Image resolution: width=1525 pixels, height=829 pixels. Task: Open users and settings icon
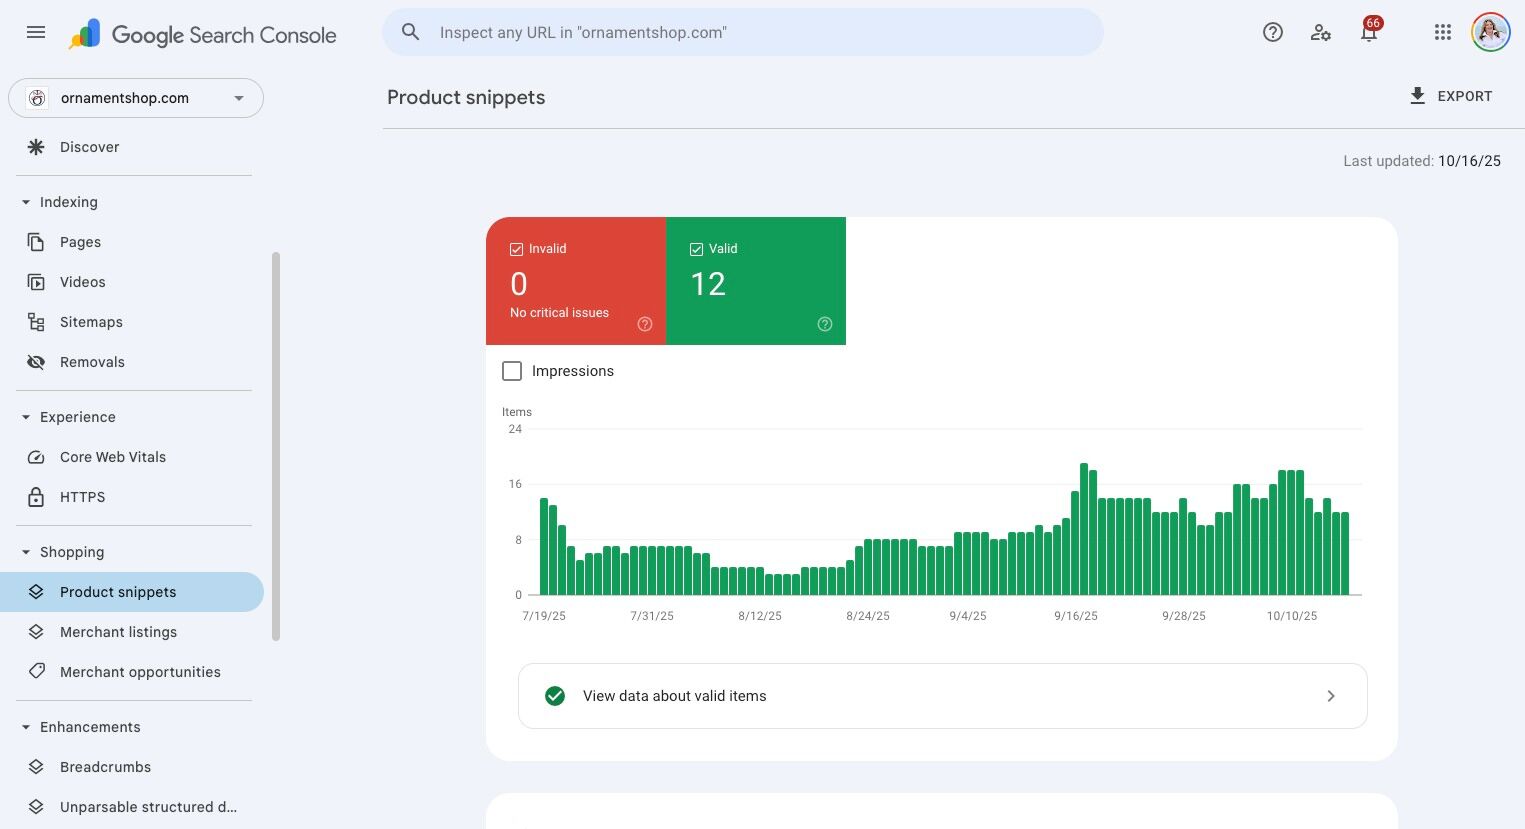[1320, 32]
